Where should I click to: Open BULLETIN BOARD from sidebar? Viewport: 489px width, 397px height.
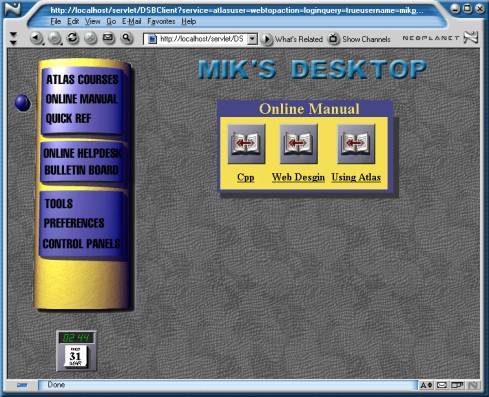(81, 170)
